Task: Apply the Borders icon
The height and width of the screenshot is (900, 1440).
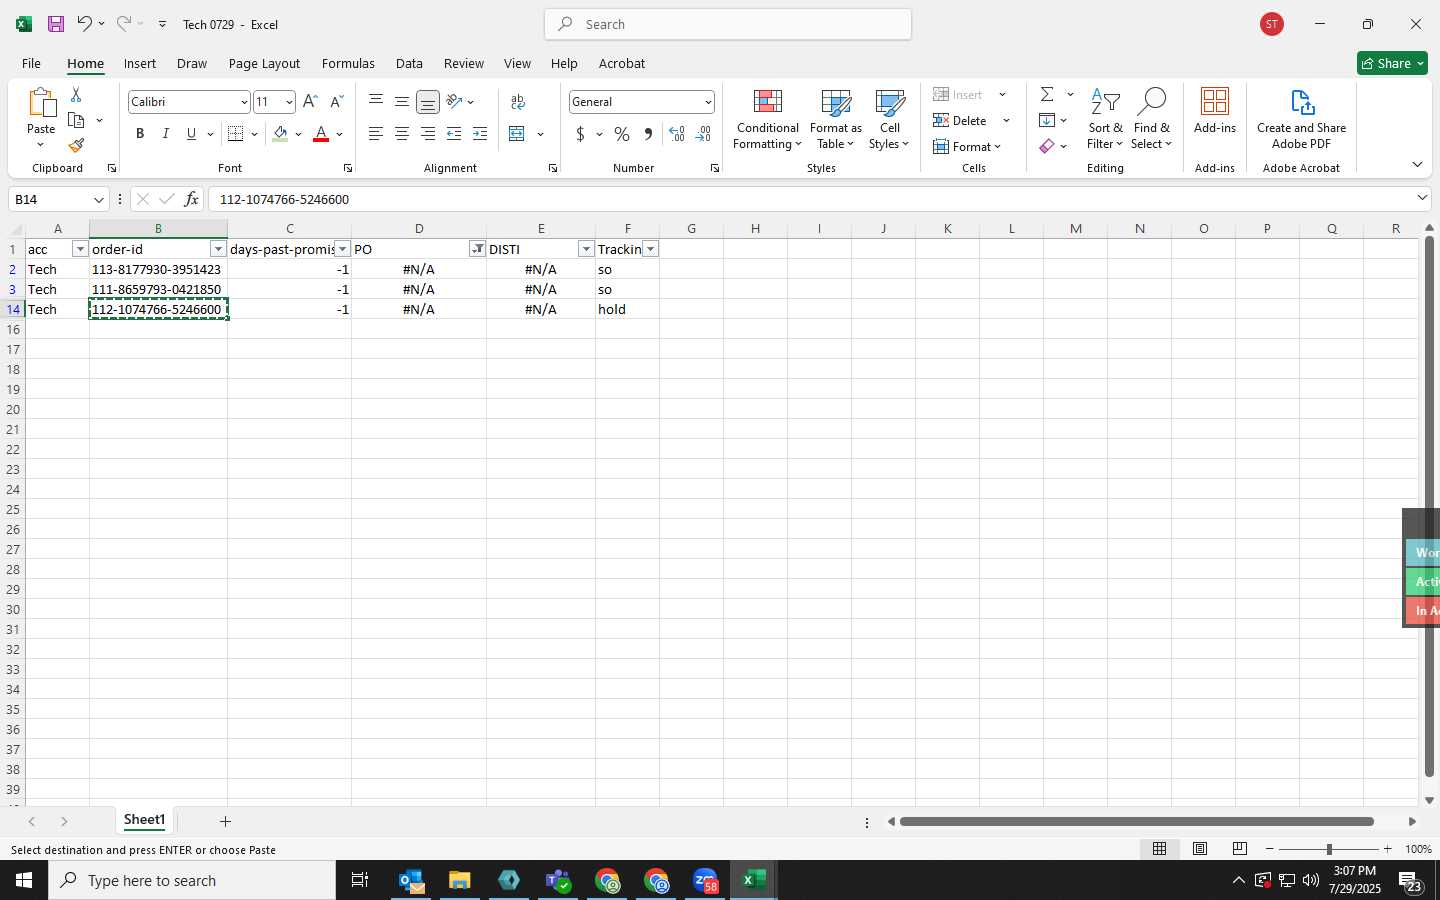Action: click(x=236, y=134)
